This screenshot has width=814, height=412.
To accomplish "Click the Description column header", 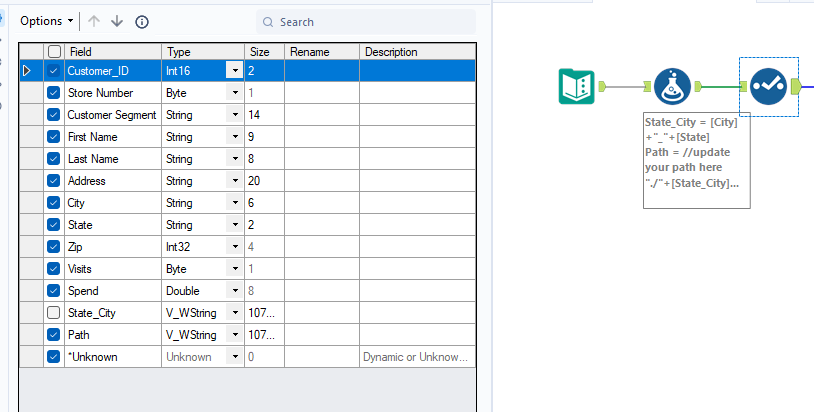I will coord(414,51).
